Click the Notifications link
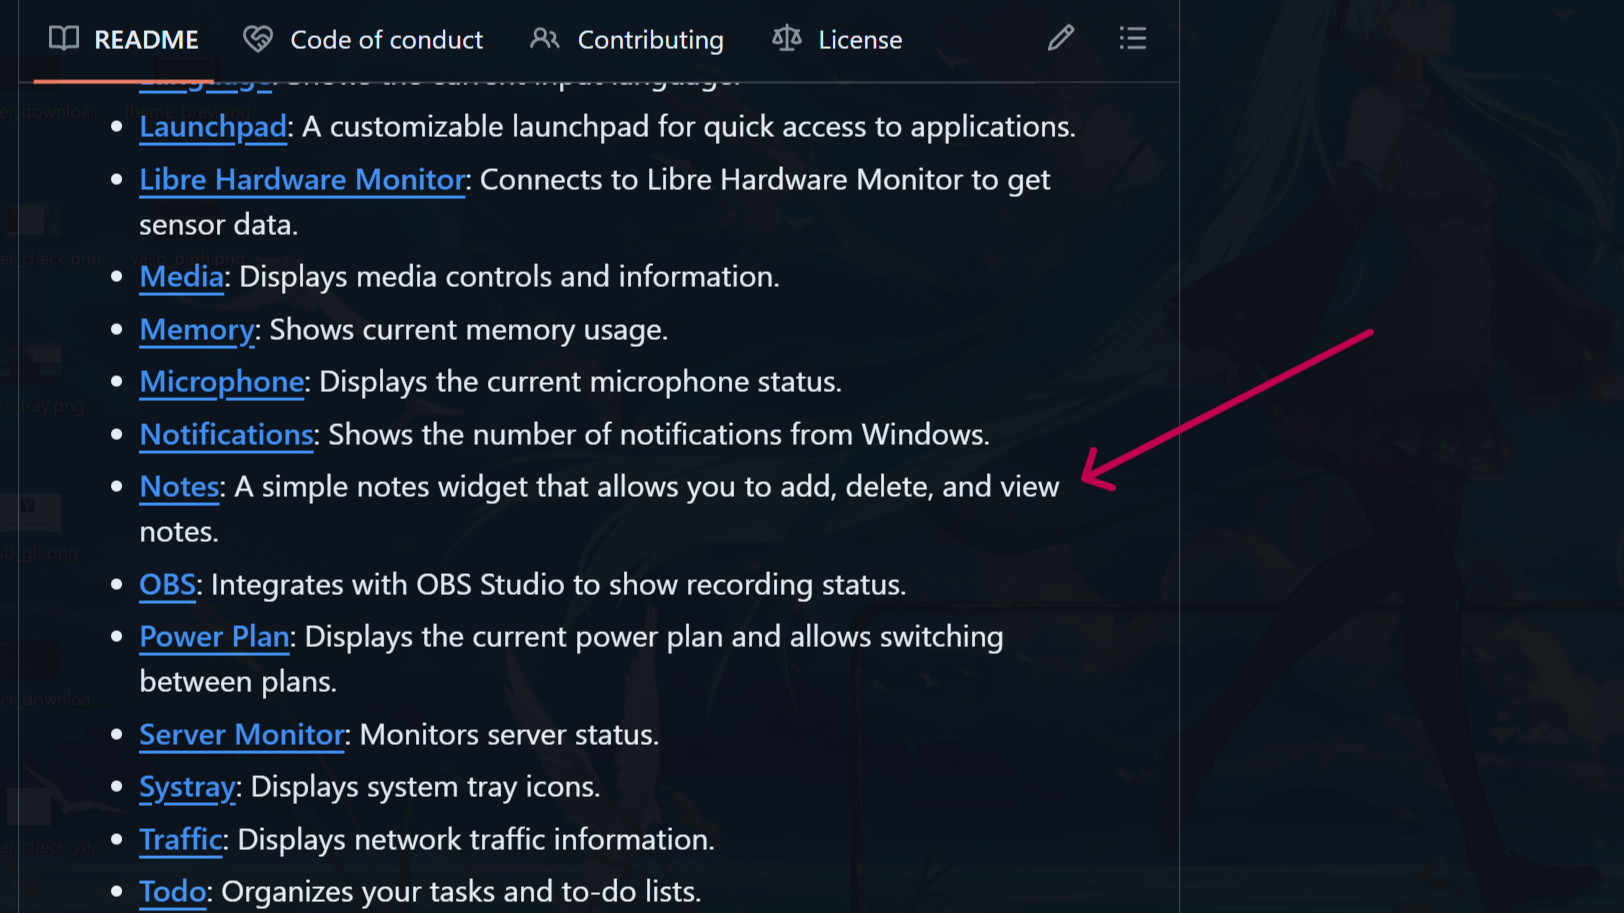 tap(226, 435)
